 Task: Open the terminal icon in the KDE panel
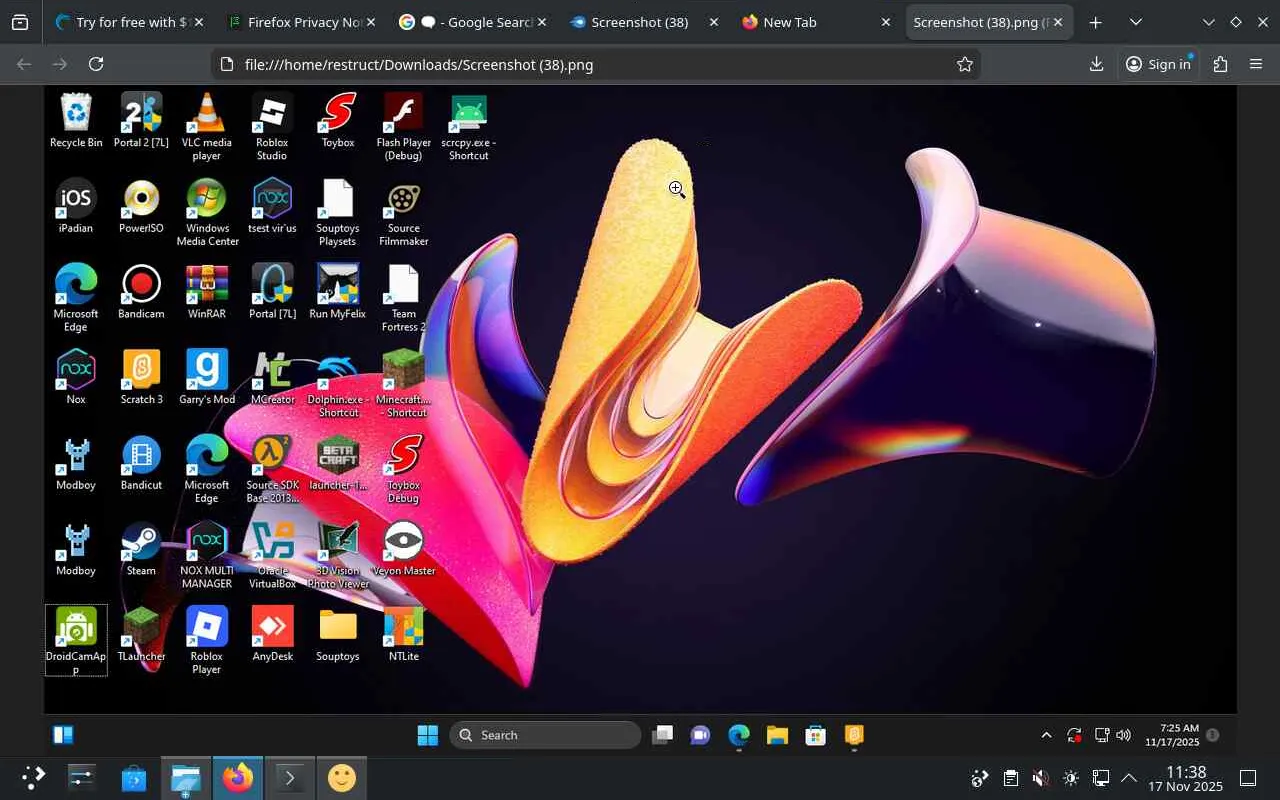tap(289, 777)
